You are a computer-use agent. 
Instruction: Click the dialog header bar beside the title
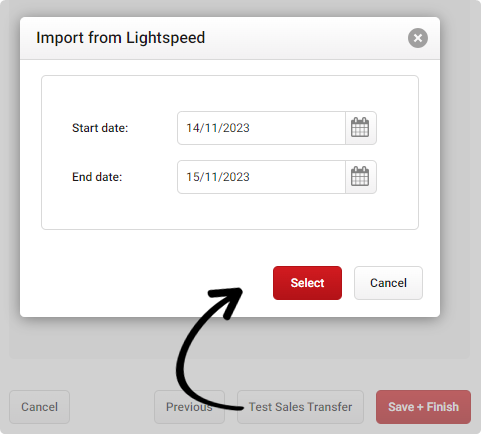pyautogui.click(x=300, y=38)
